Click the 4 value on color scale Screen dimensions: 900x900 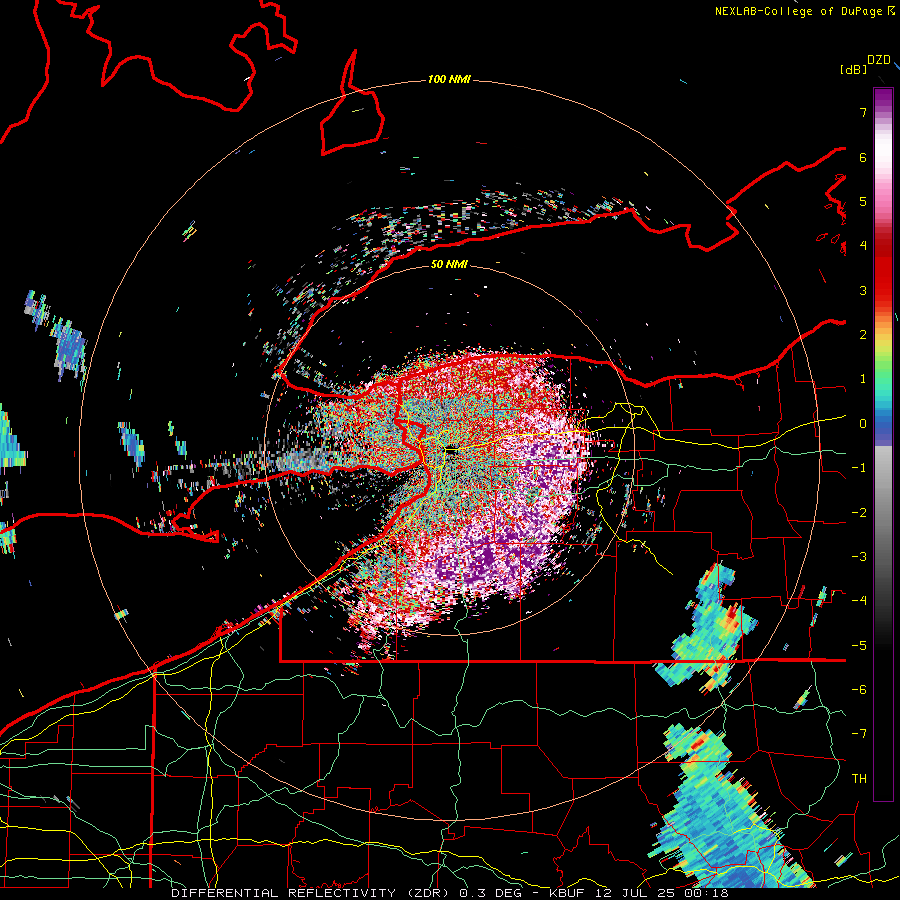coord(863,246)
